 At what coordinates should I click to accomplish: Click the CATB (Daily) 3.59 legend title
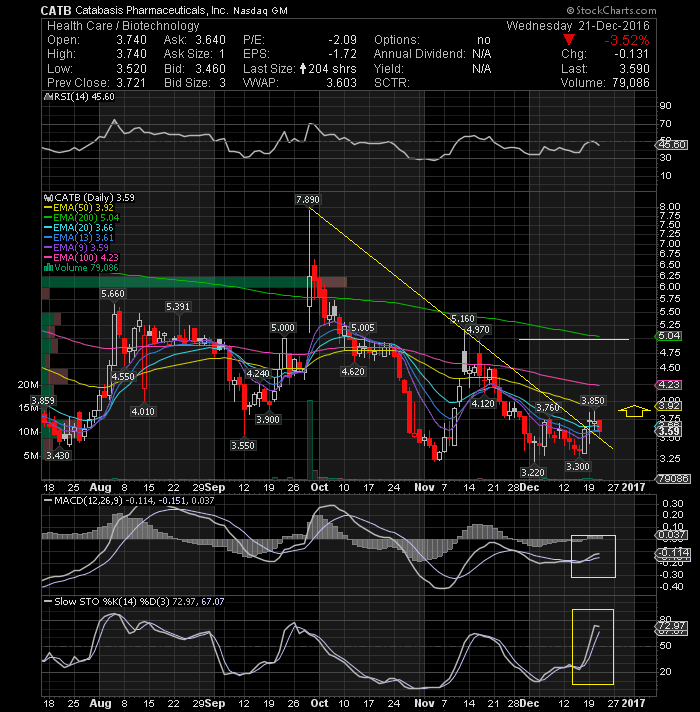94,198
